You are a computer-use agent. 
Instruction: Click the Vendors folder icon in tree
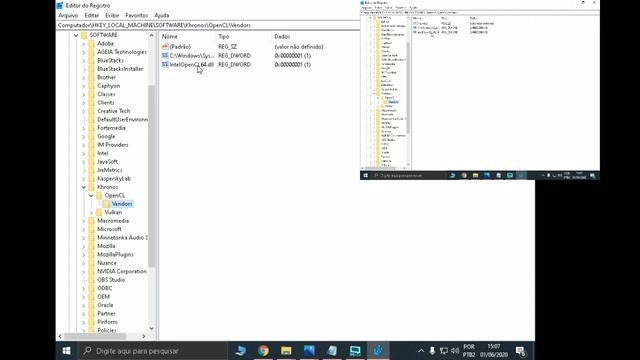pyautogui.click(x=107, y=204)
